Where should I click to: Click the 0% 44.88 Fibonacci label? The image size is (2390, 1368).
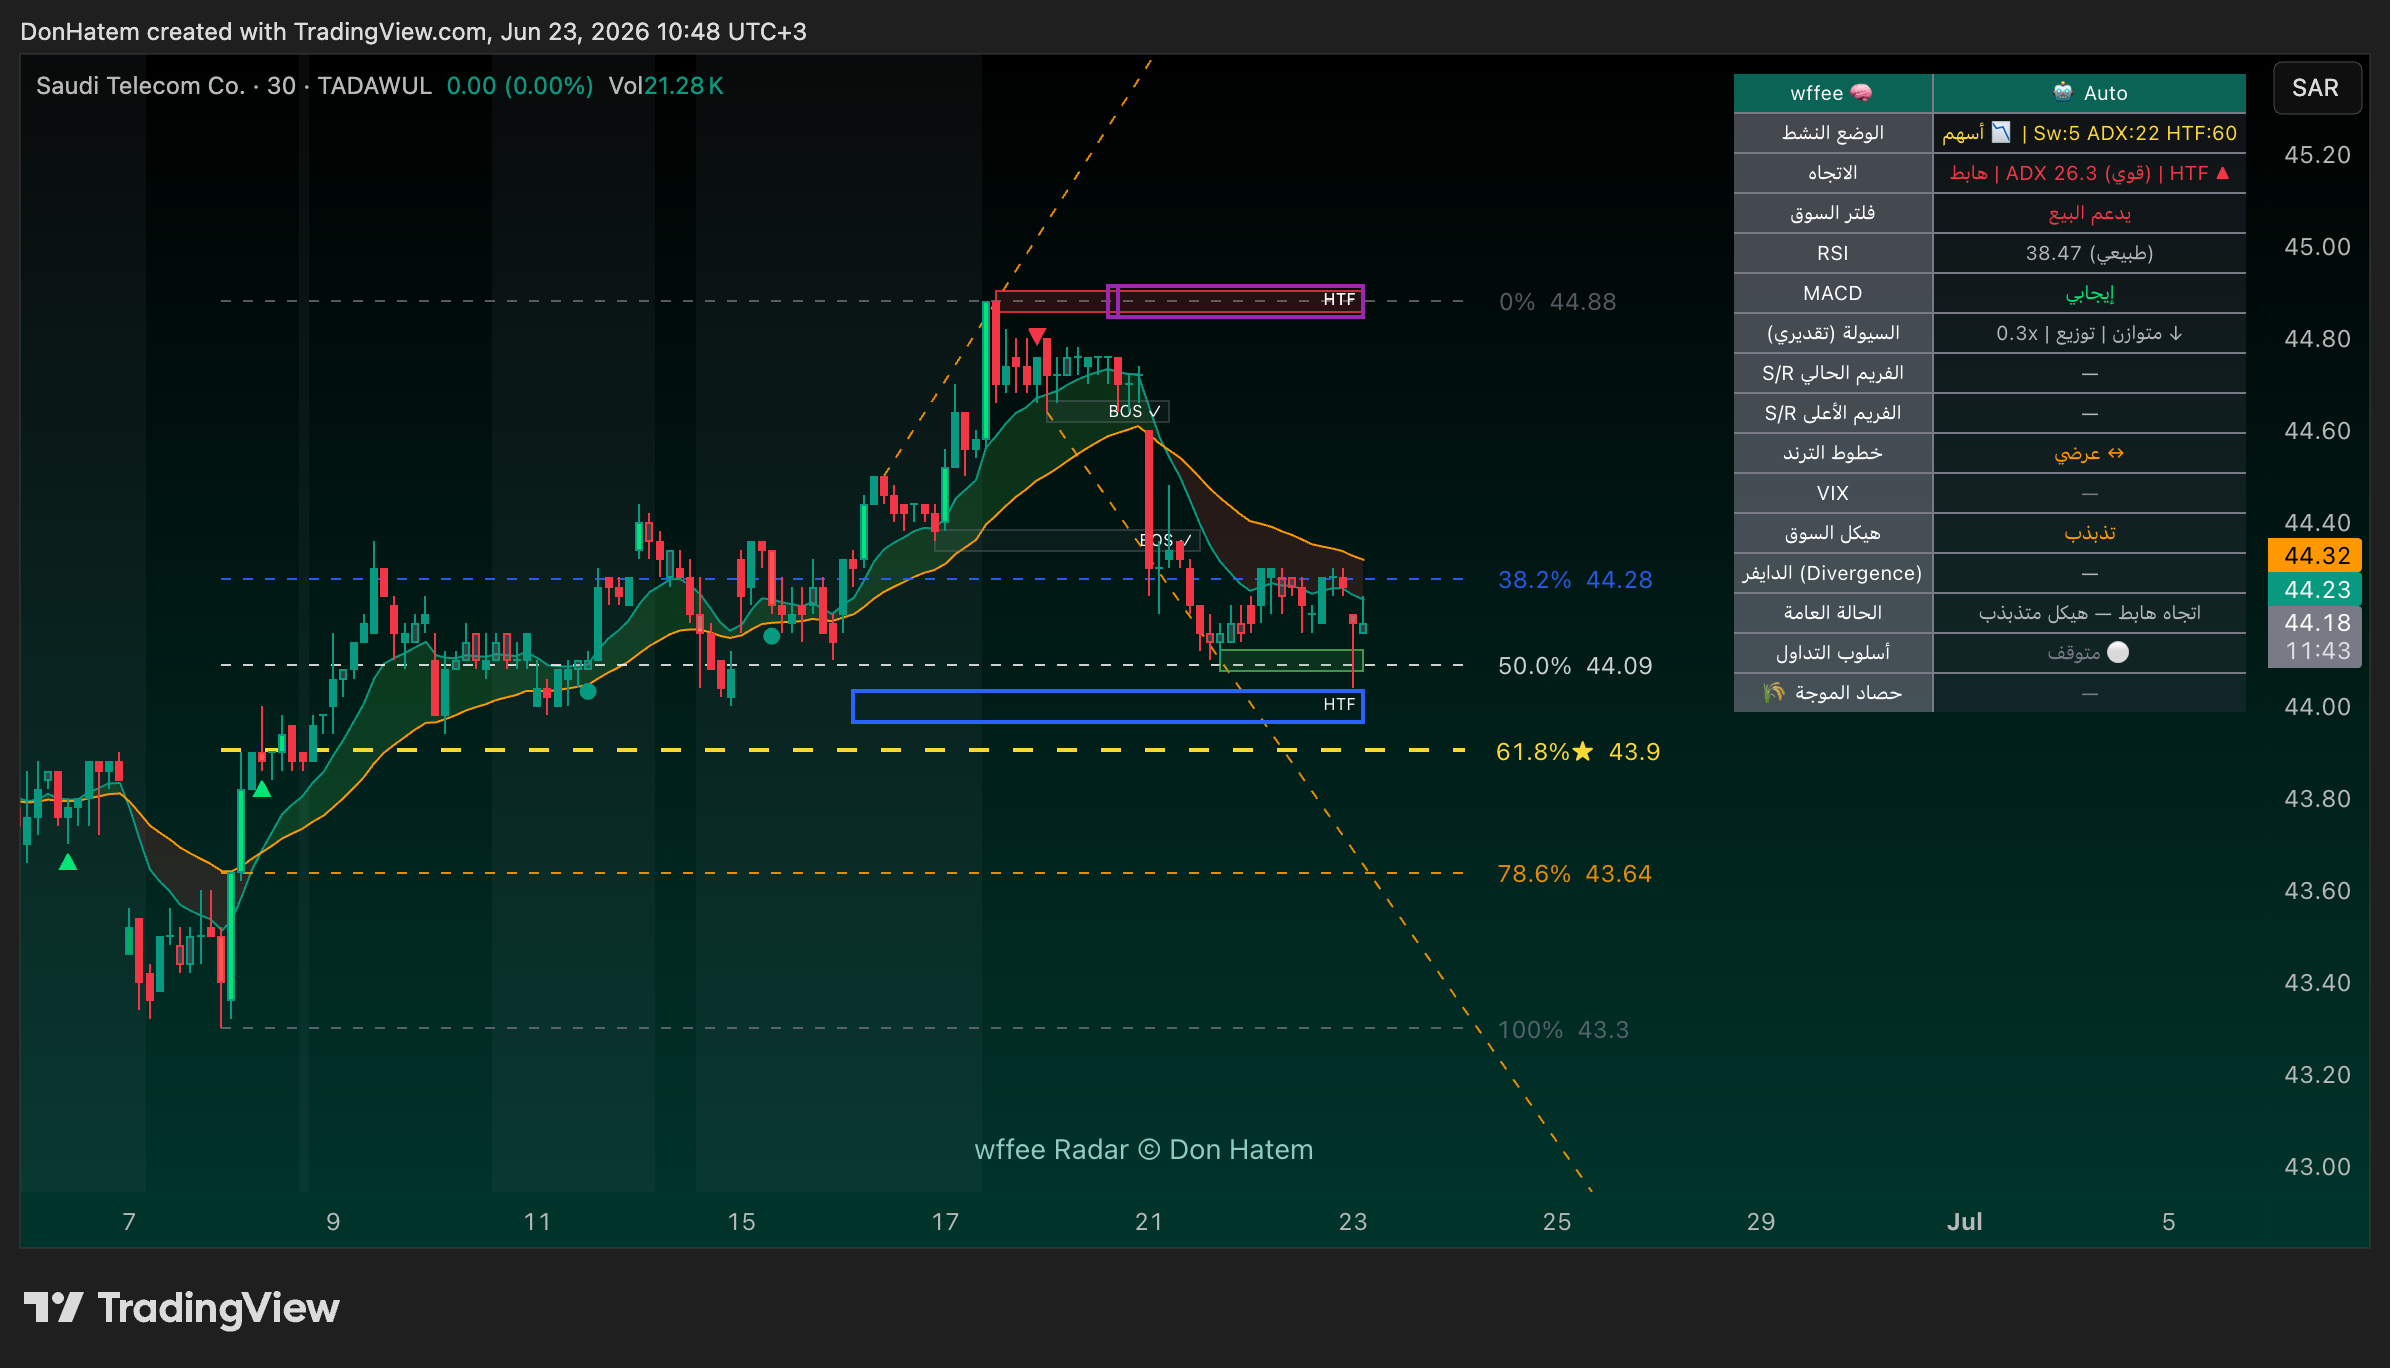click(1557, 302)
